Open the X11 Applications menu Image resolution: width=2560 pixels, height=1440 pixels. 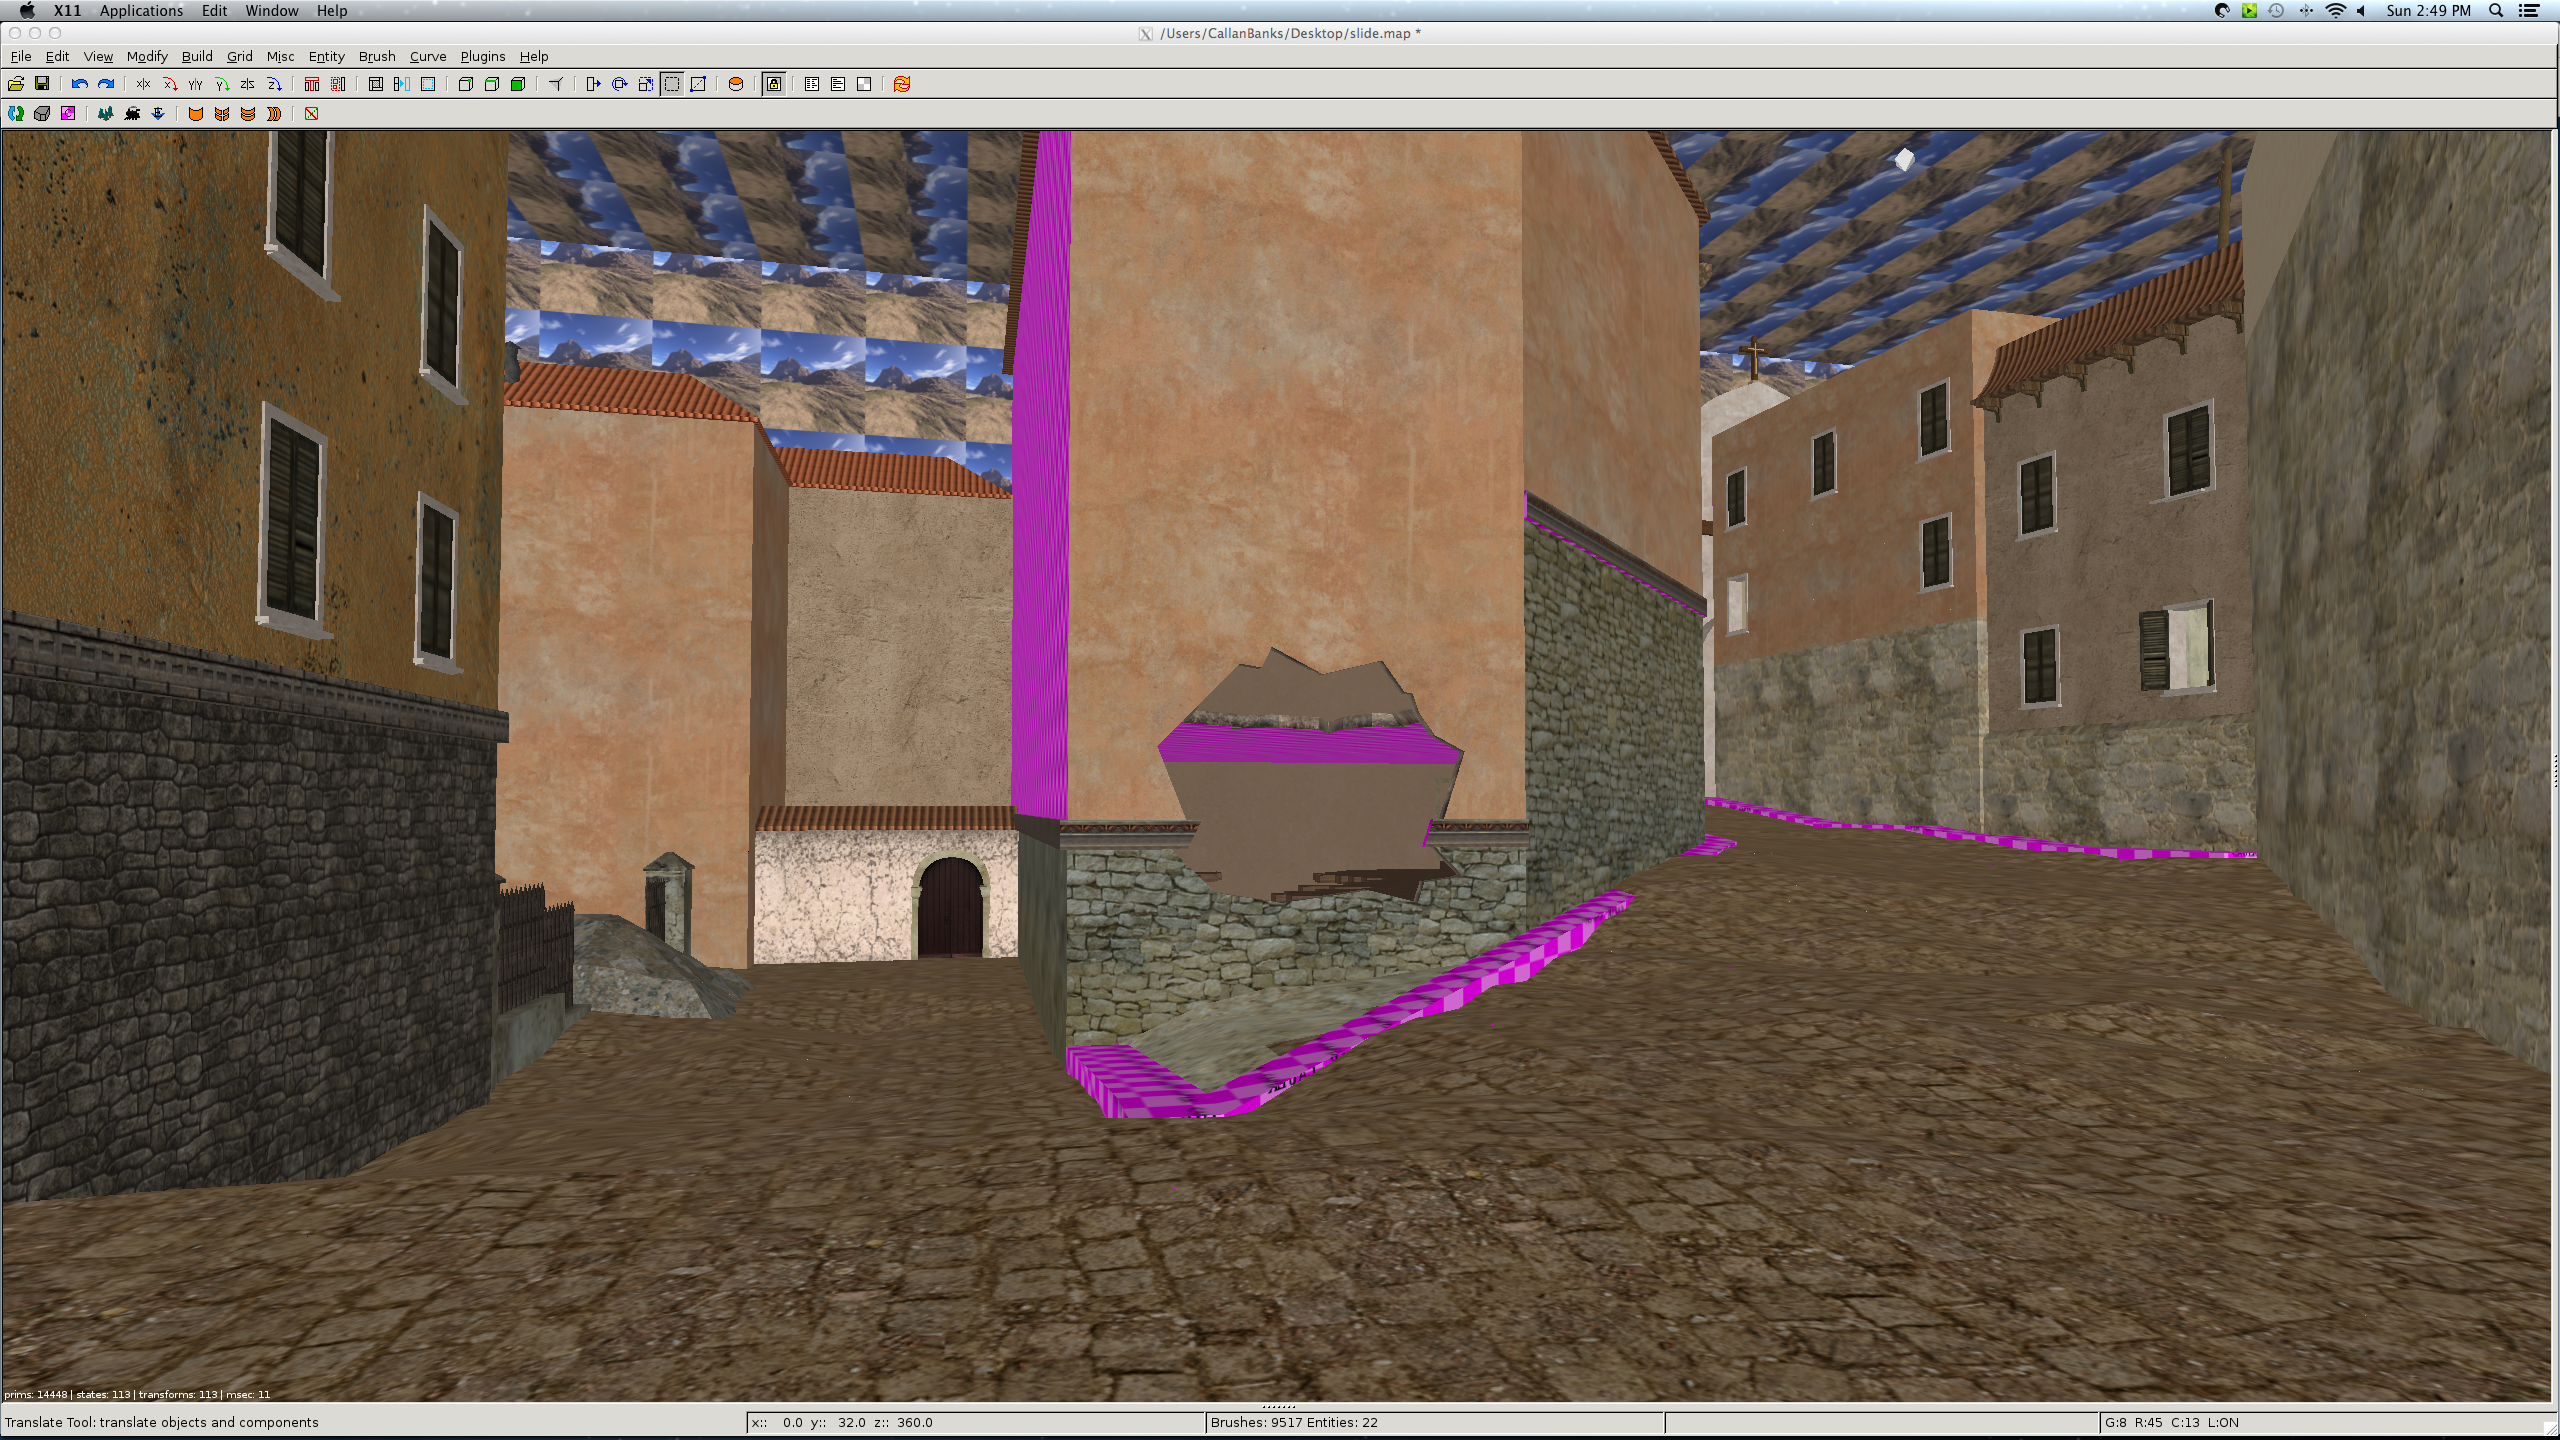click(x=141, y=11)
